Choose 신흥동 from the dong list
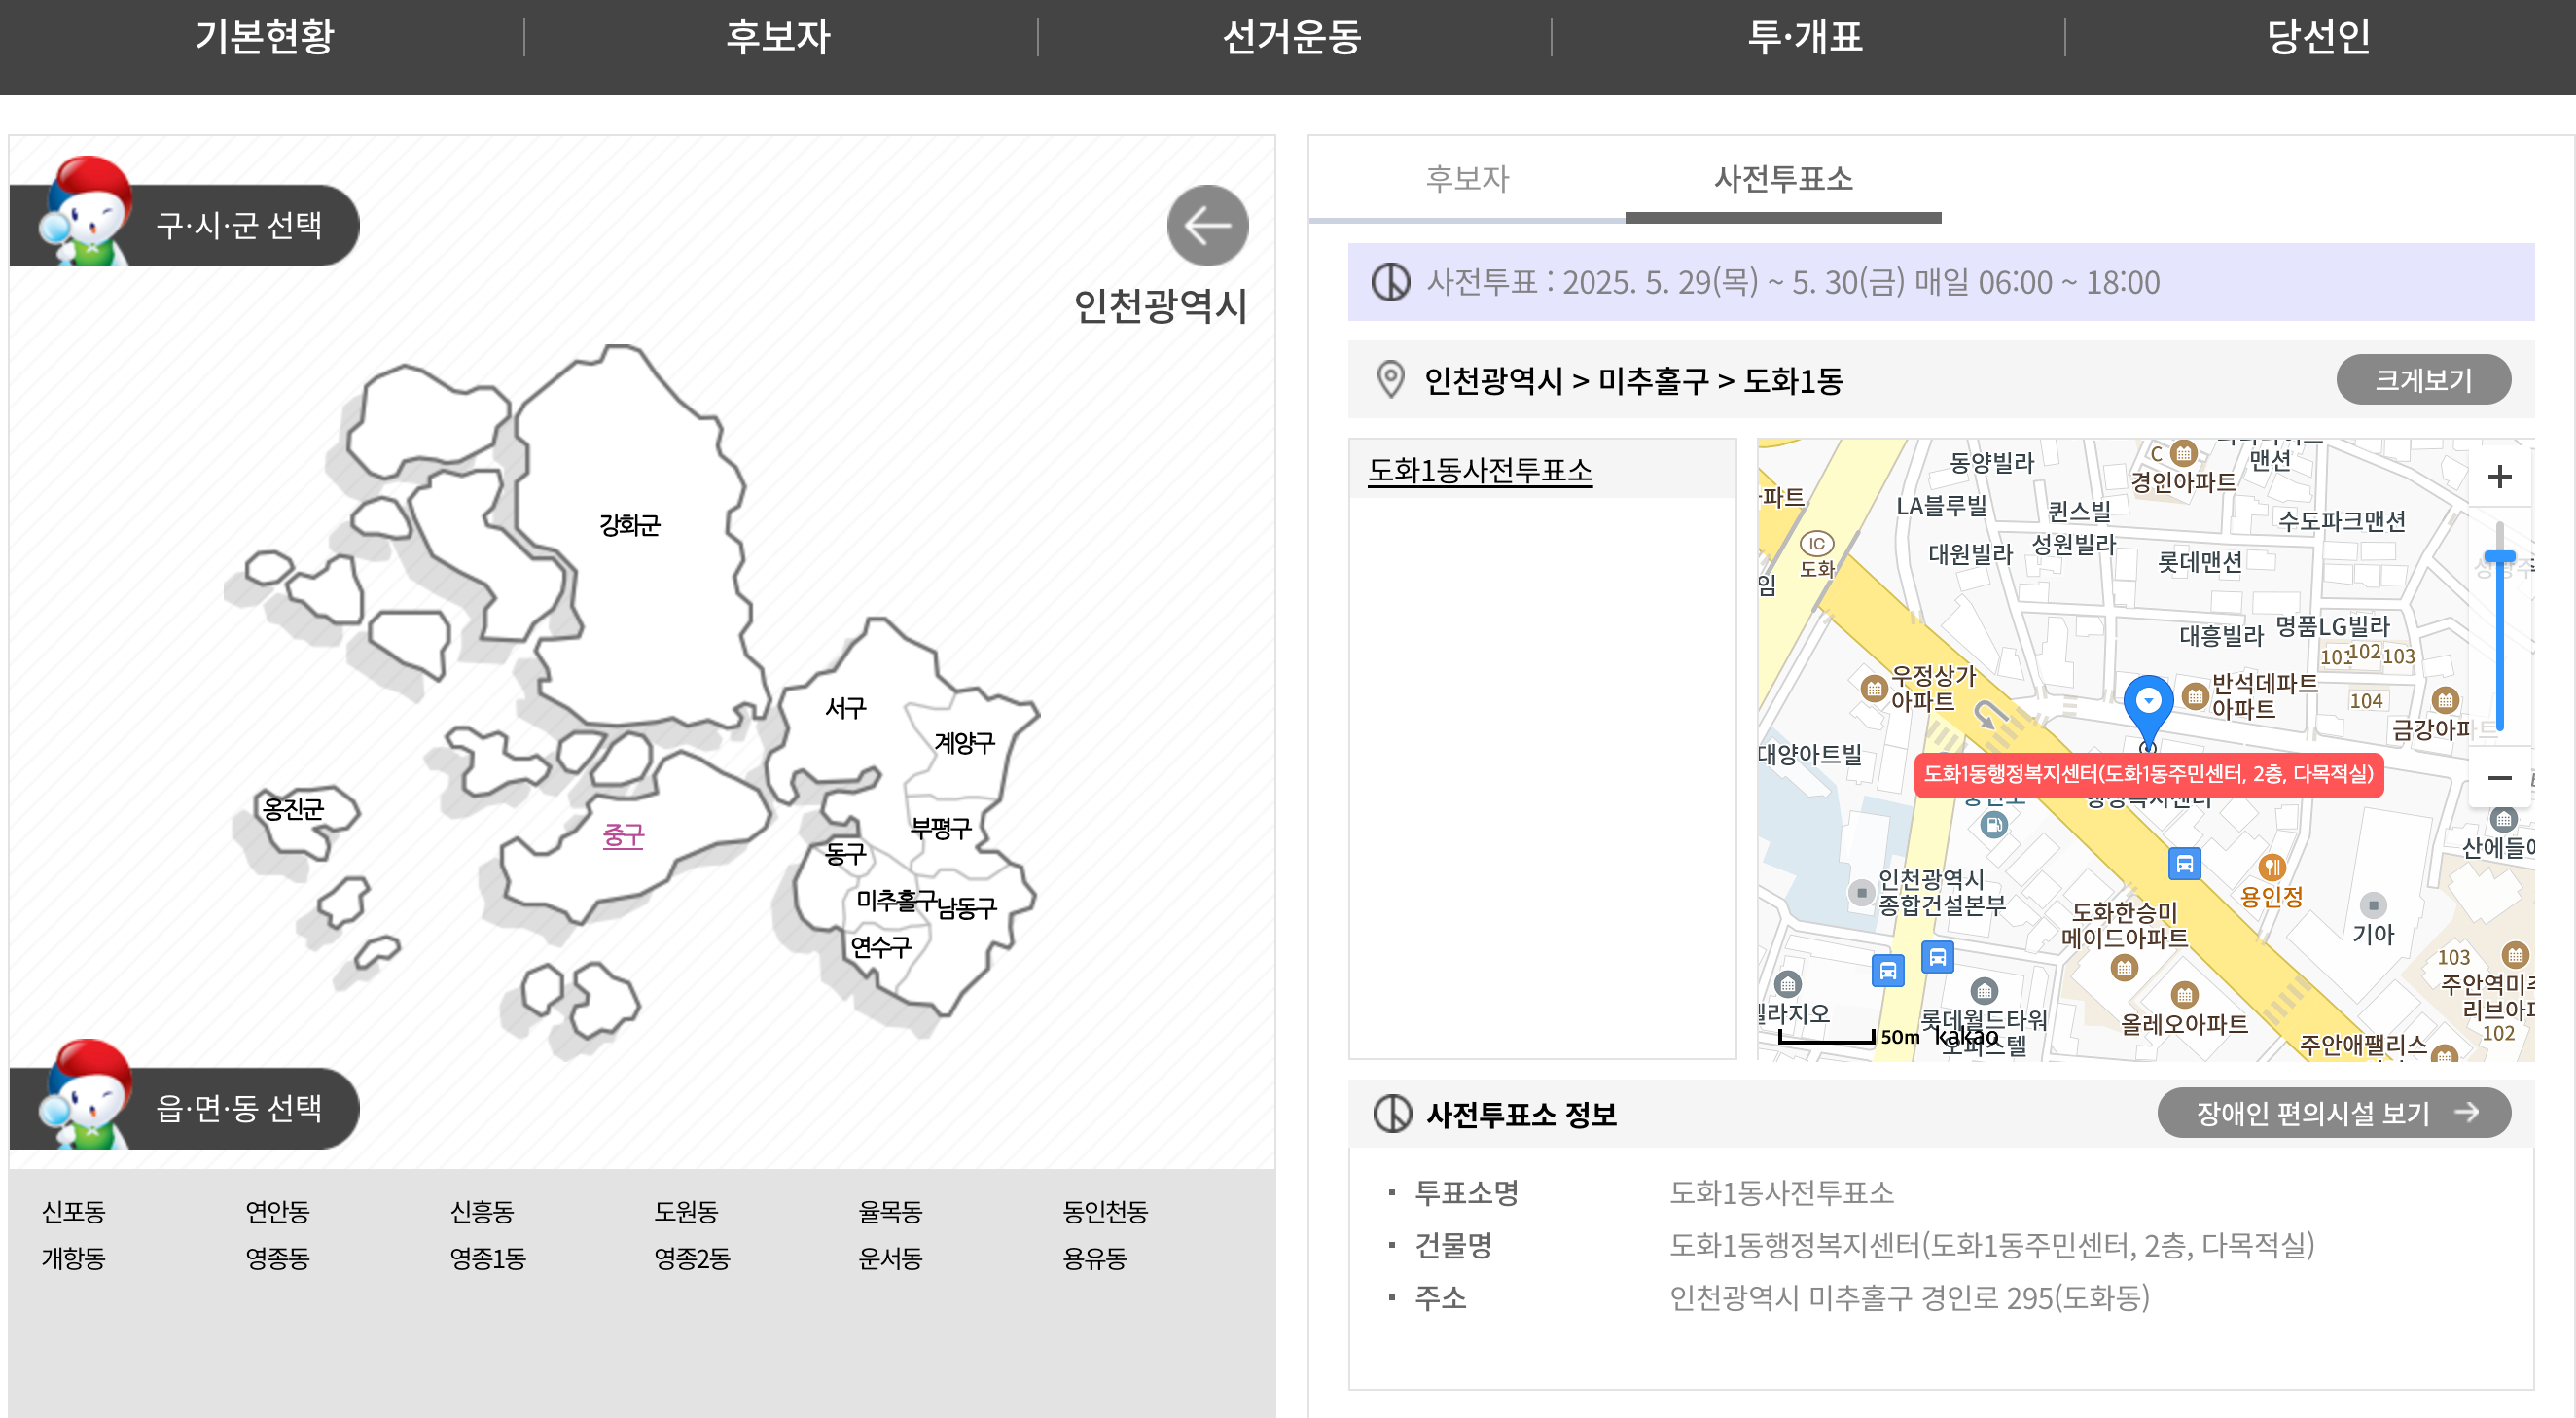This screenshot has width=2576, height=1418. click(x=481, y=1212)
